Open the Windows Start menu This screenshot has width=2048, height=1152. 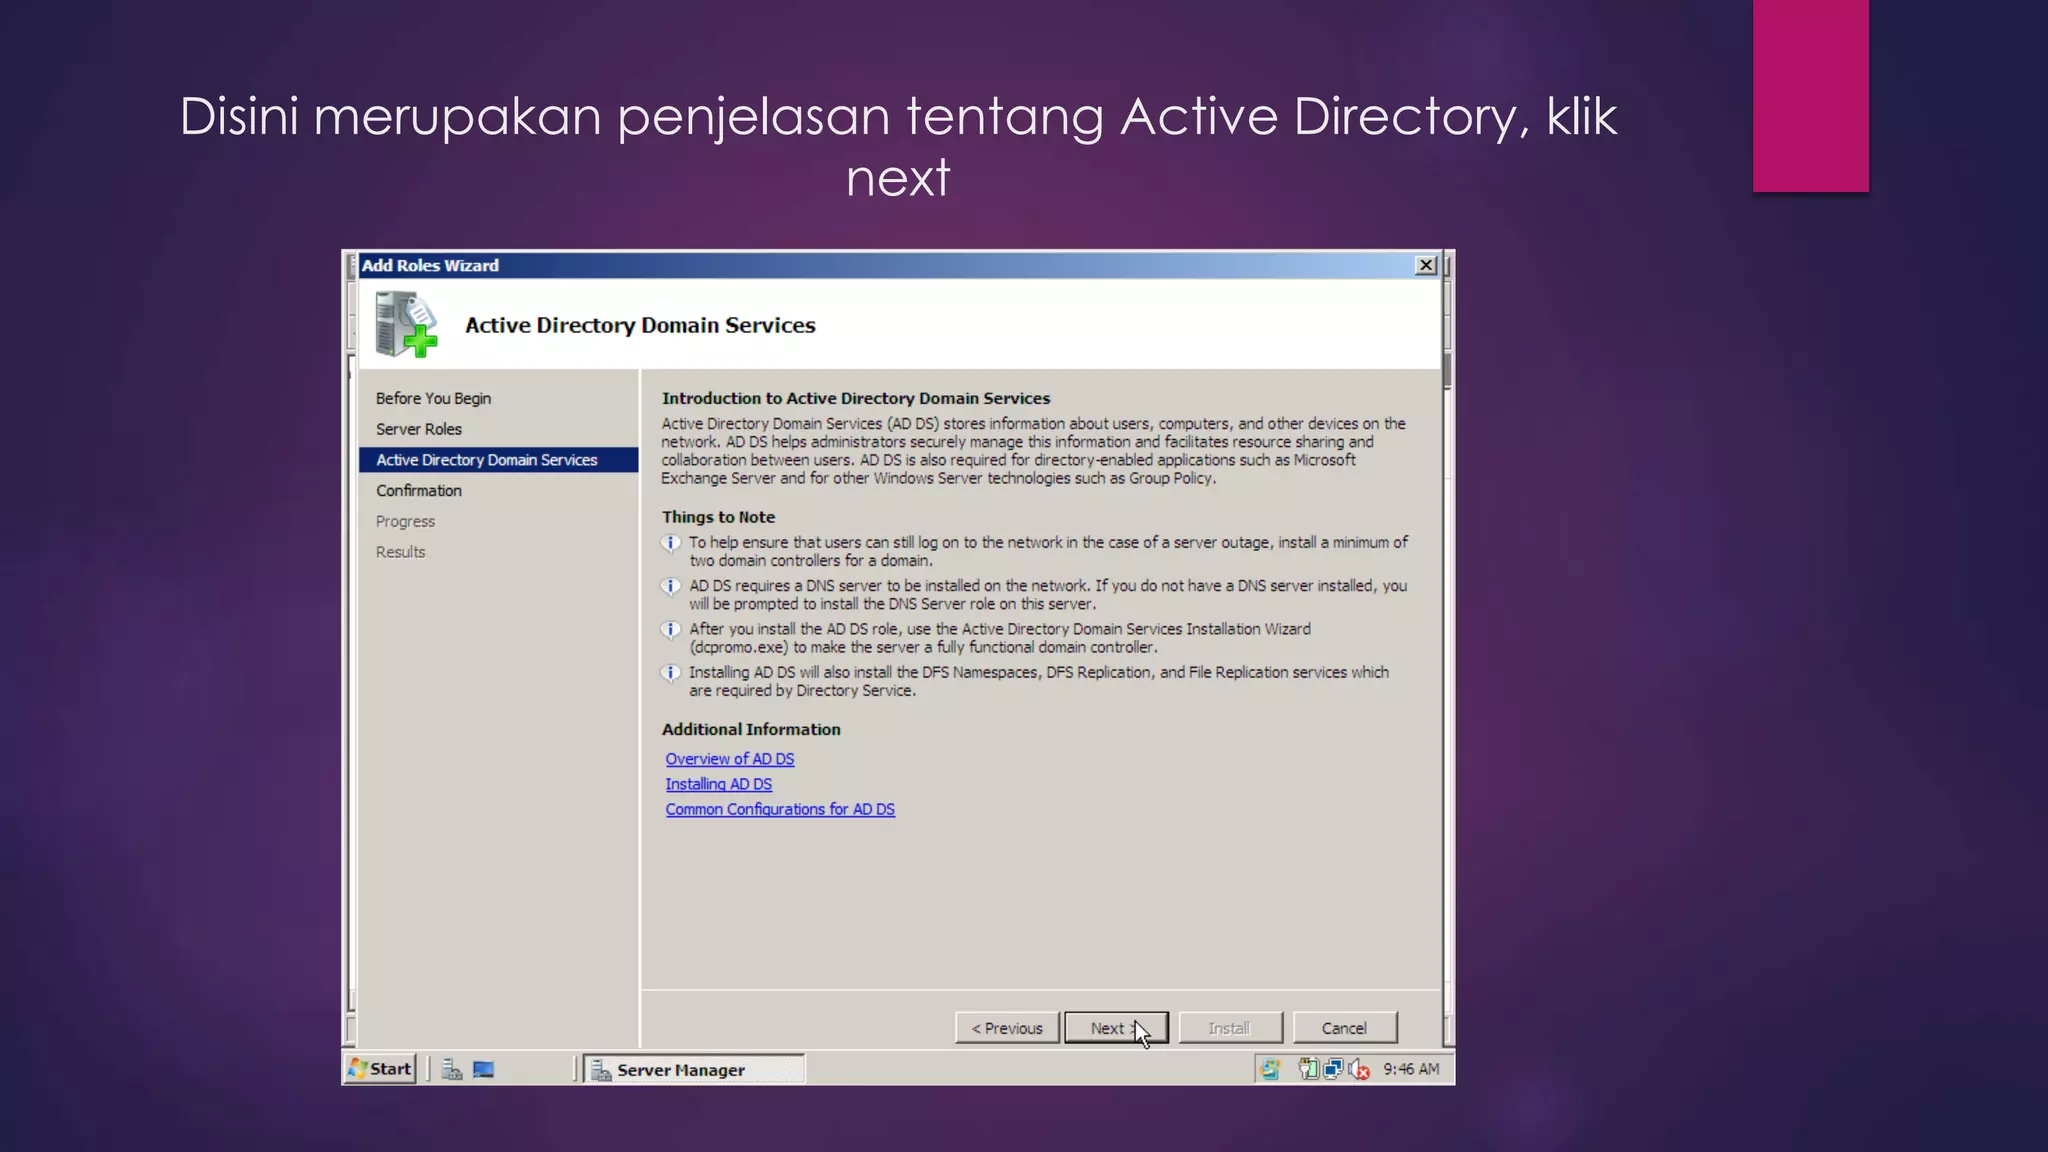tap(380, 1069)
